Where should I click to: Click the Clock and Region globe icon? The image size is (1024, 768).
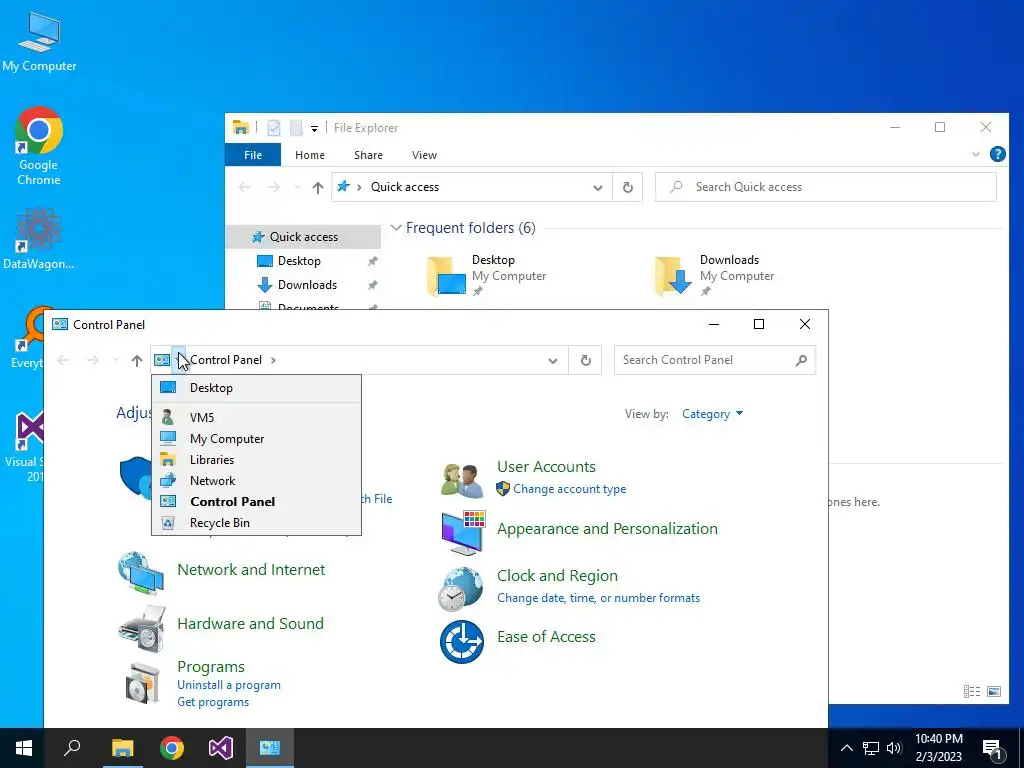[461, 589]
